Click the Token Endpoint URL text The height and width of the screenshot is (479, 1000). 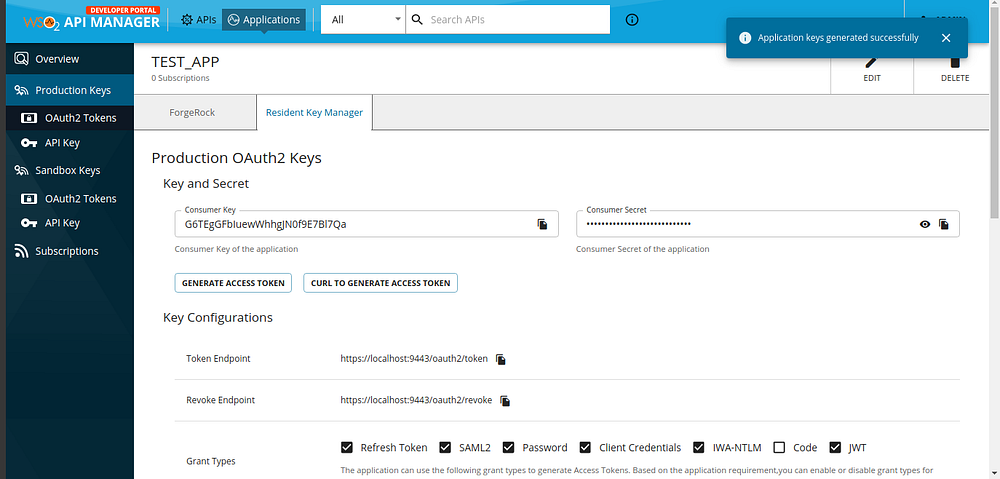414,358
